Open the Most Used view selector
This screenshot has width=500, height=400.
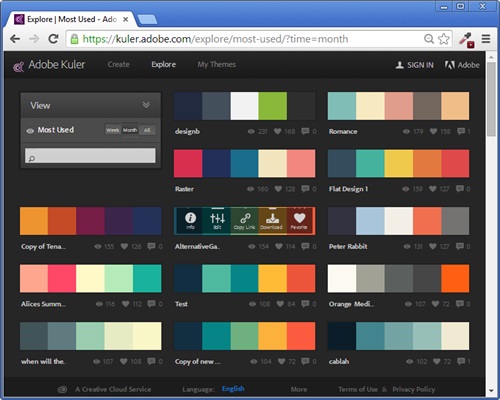56,130
